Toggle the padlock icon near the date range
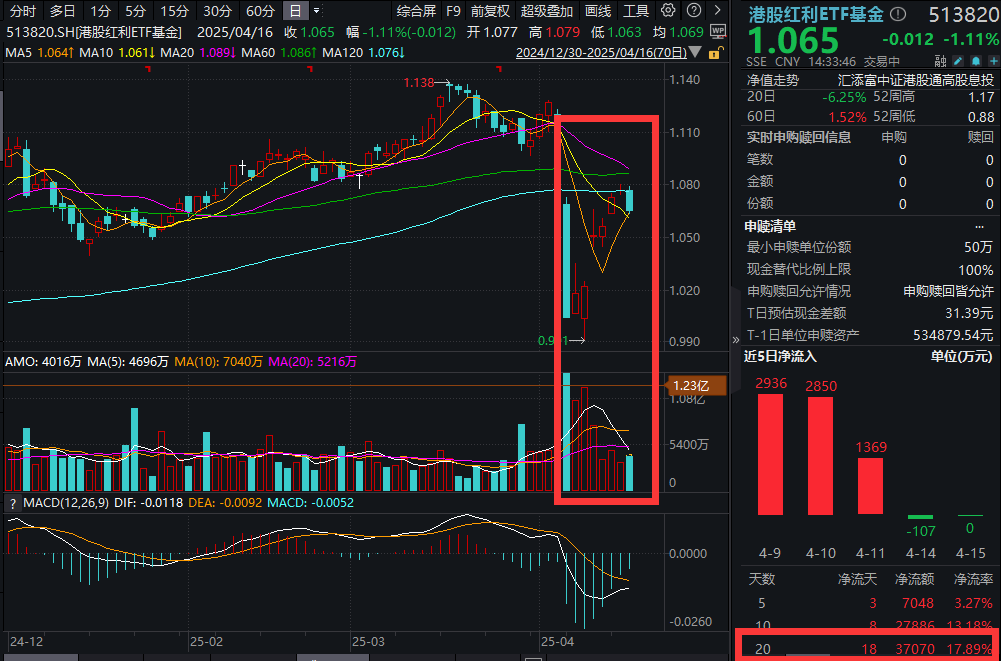 click(714, 53)
